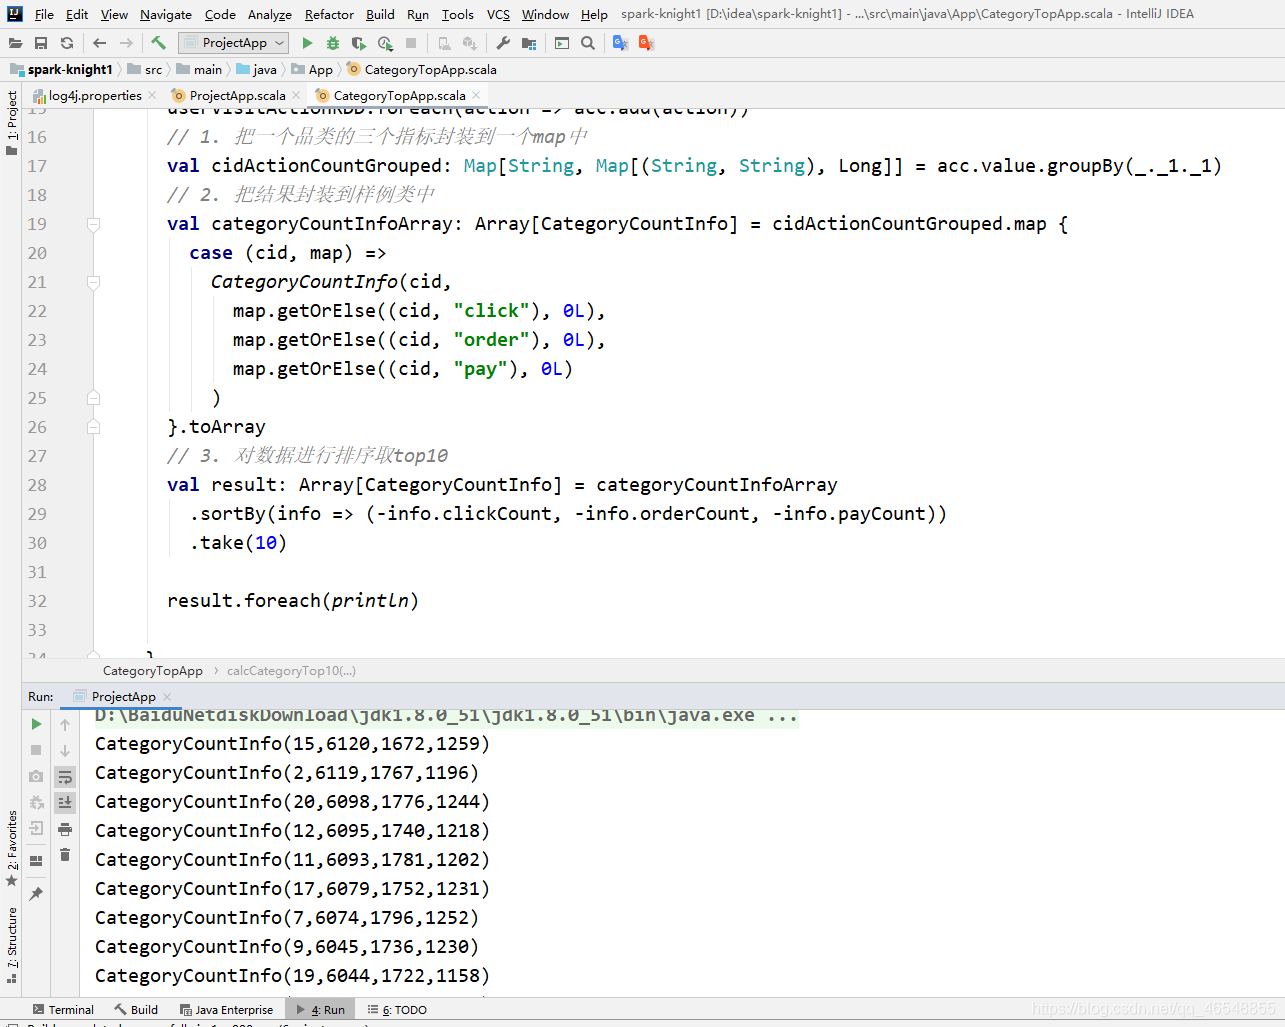
Task: Open Settings with the wrench icon
Action: tap(503, 43)
